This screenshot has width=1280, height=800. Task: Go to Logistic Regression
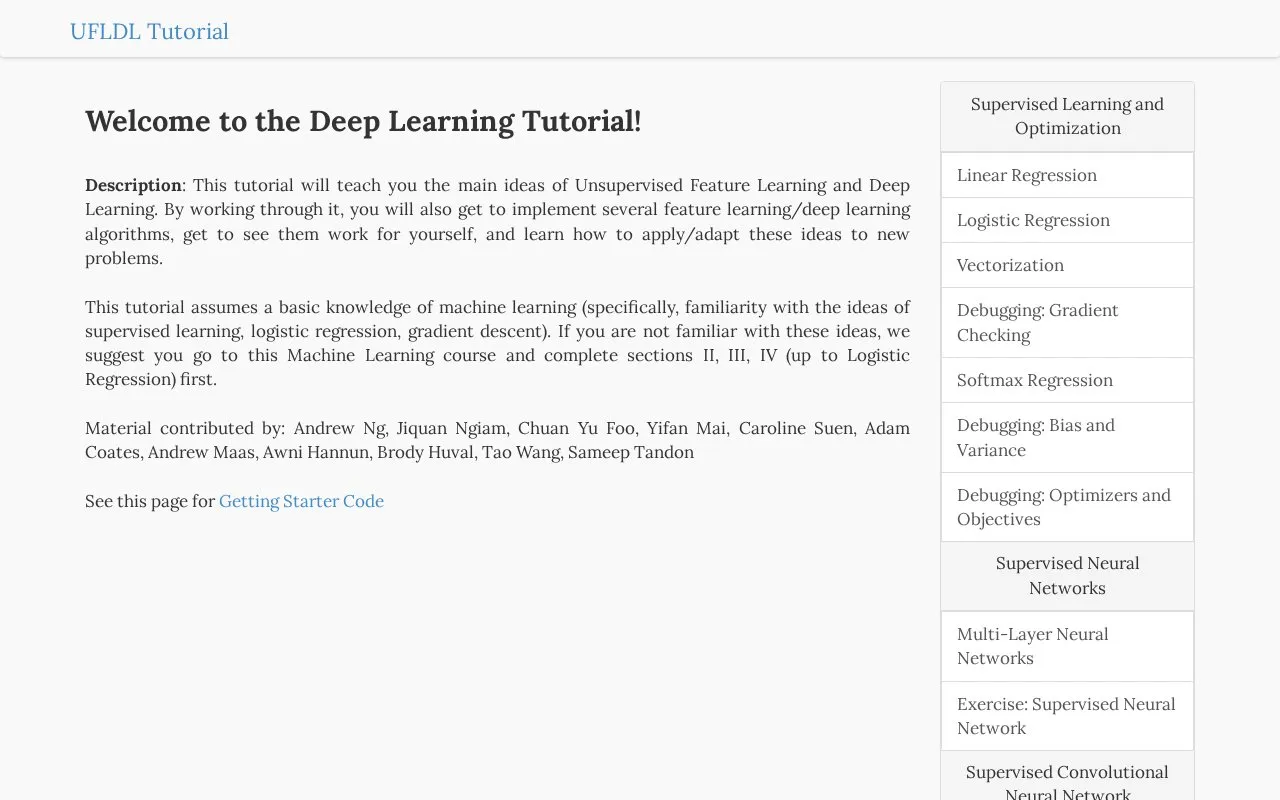(1067, 220)
